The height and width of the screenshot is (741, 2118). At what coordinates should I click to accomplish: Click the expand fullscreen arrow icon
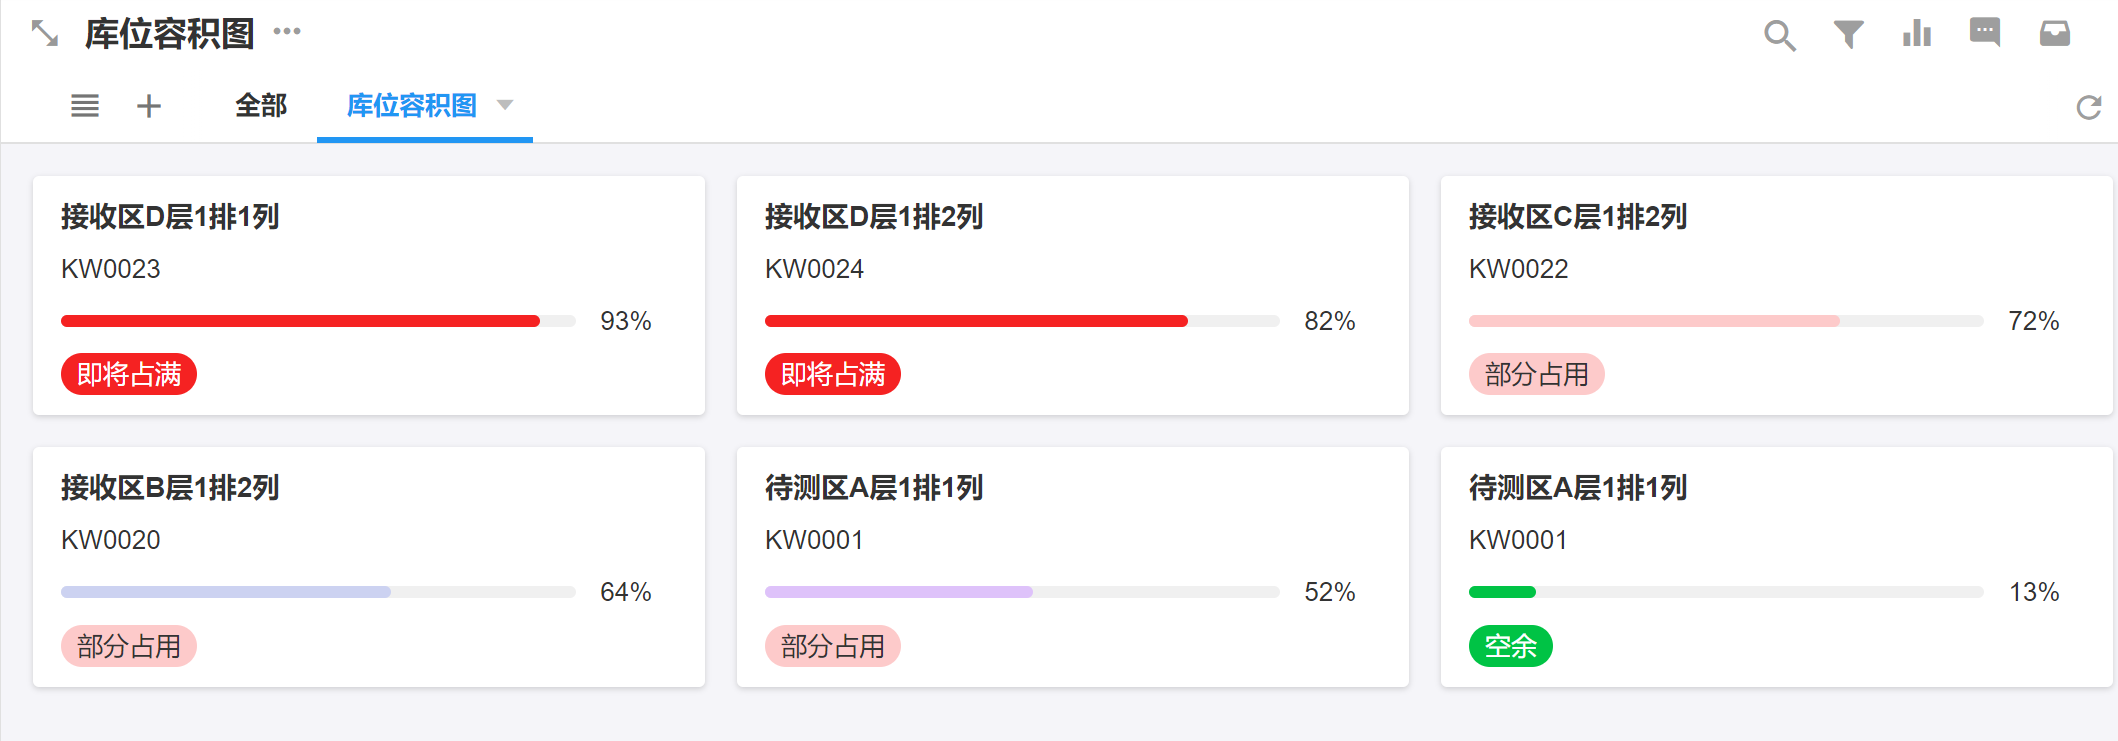click(x=45, y=34)
